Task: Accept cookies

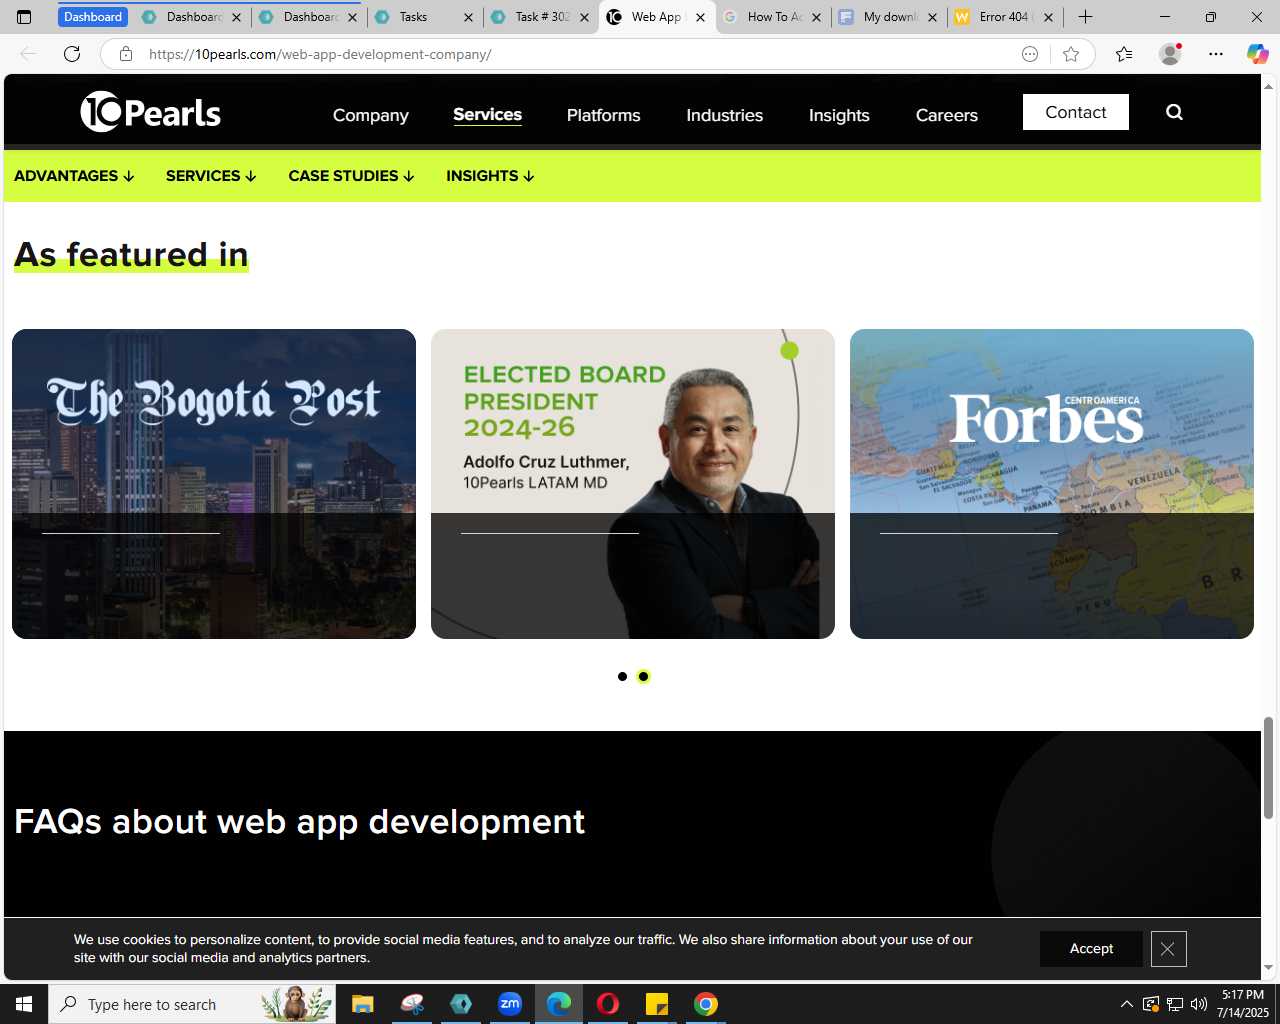Action: tap(1091, 949)
